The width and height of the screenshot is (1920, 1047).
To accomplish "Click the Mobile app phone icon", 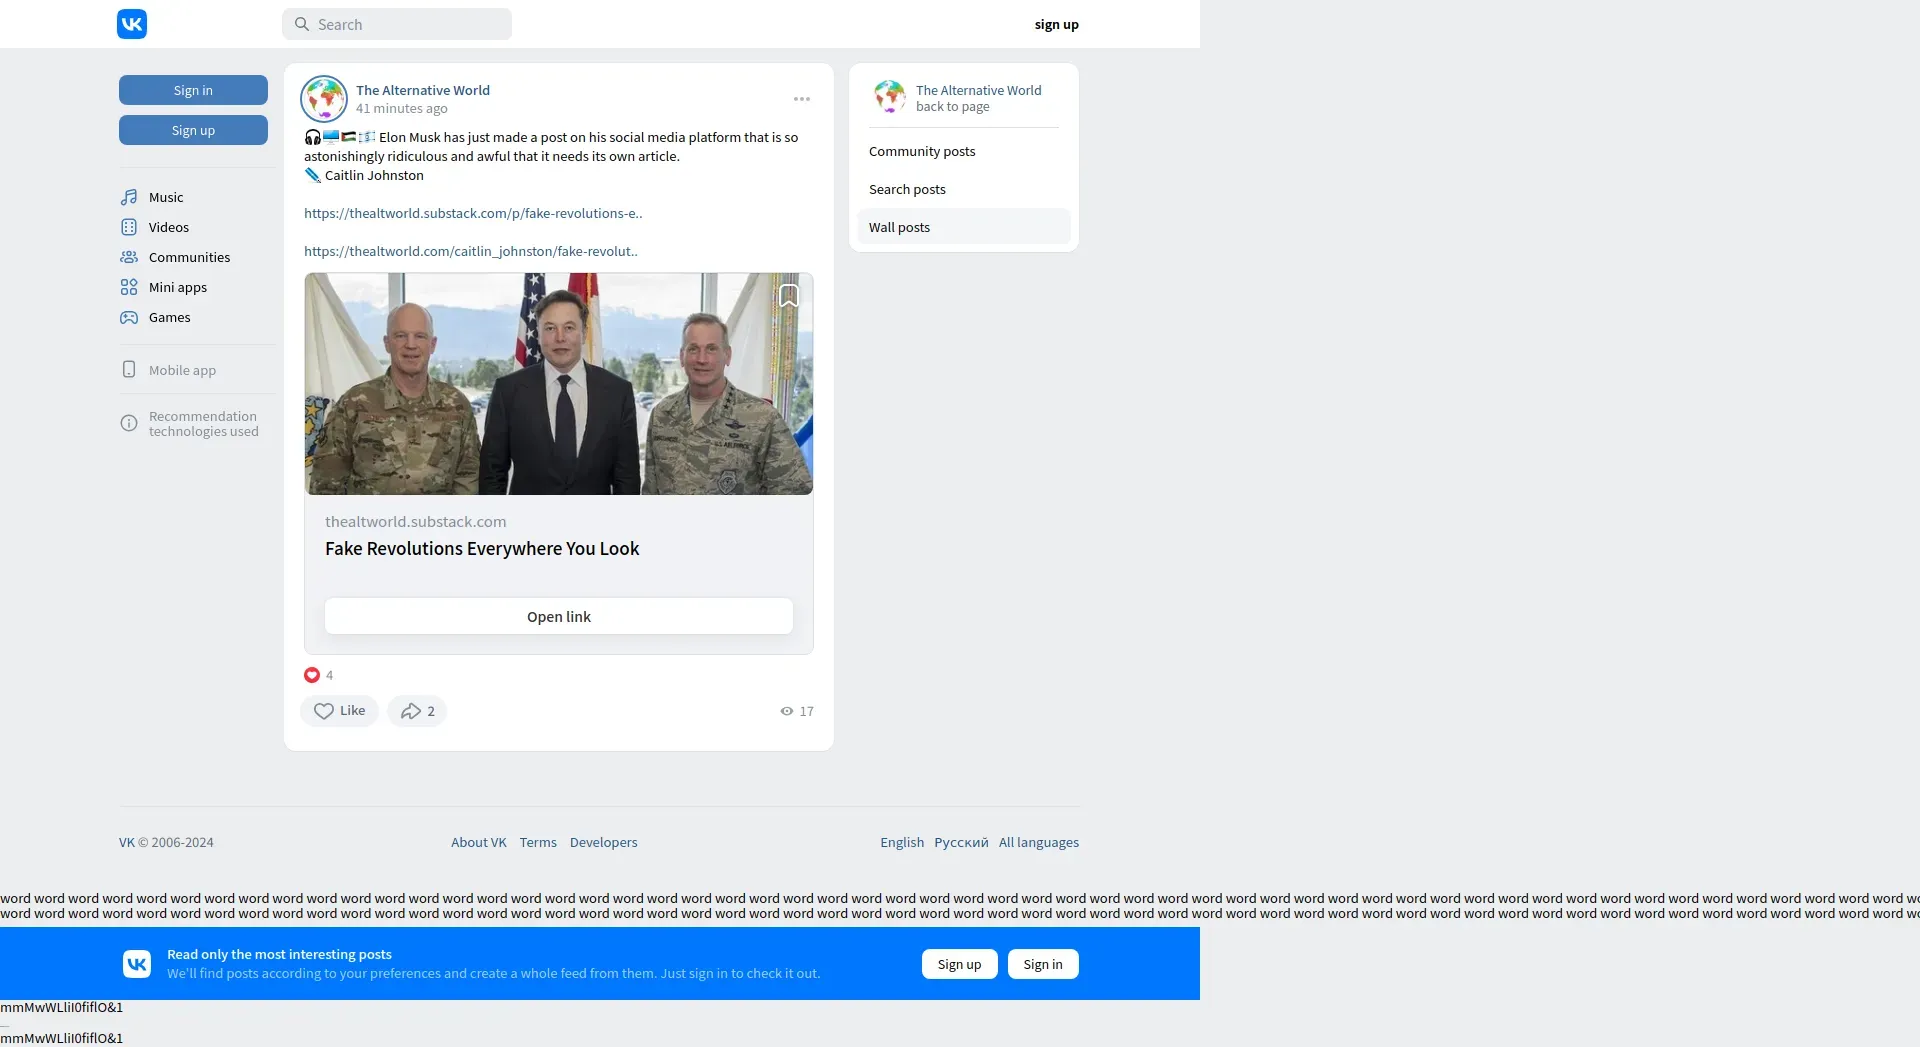I will click(x=129, y=369).
